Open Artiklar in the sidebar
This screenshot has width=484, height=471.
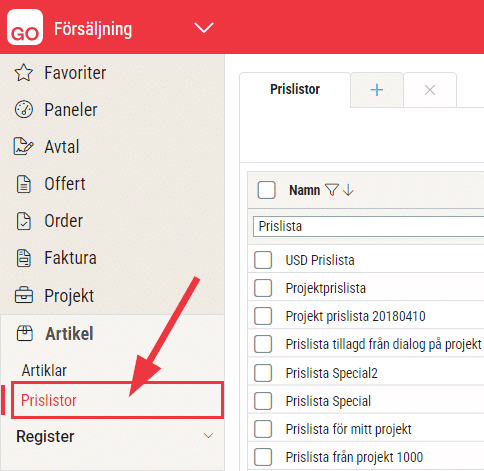pyautogui.click(x=44, y=371)
